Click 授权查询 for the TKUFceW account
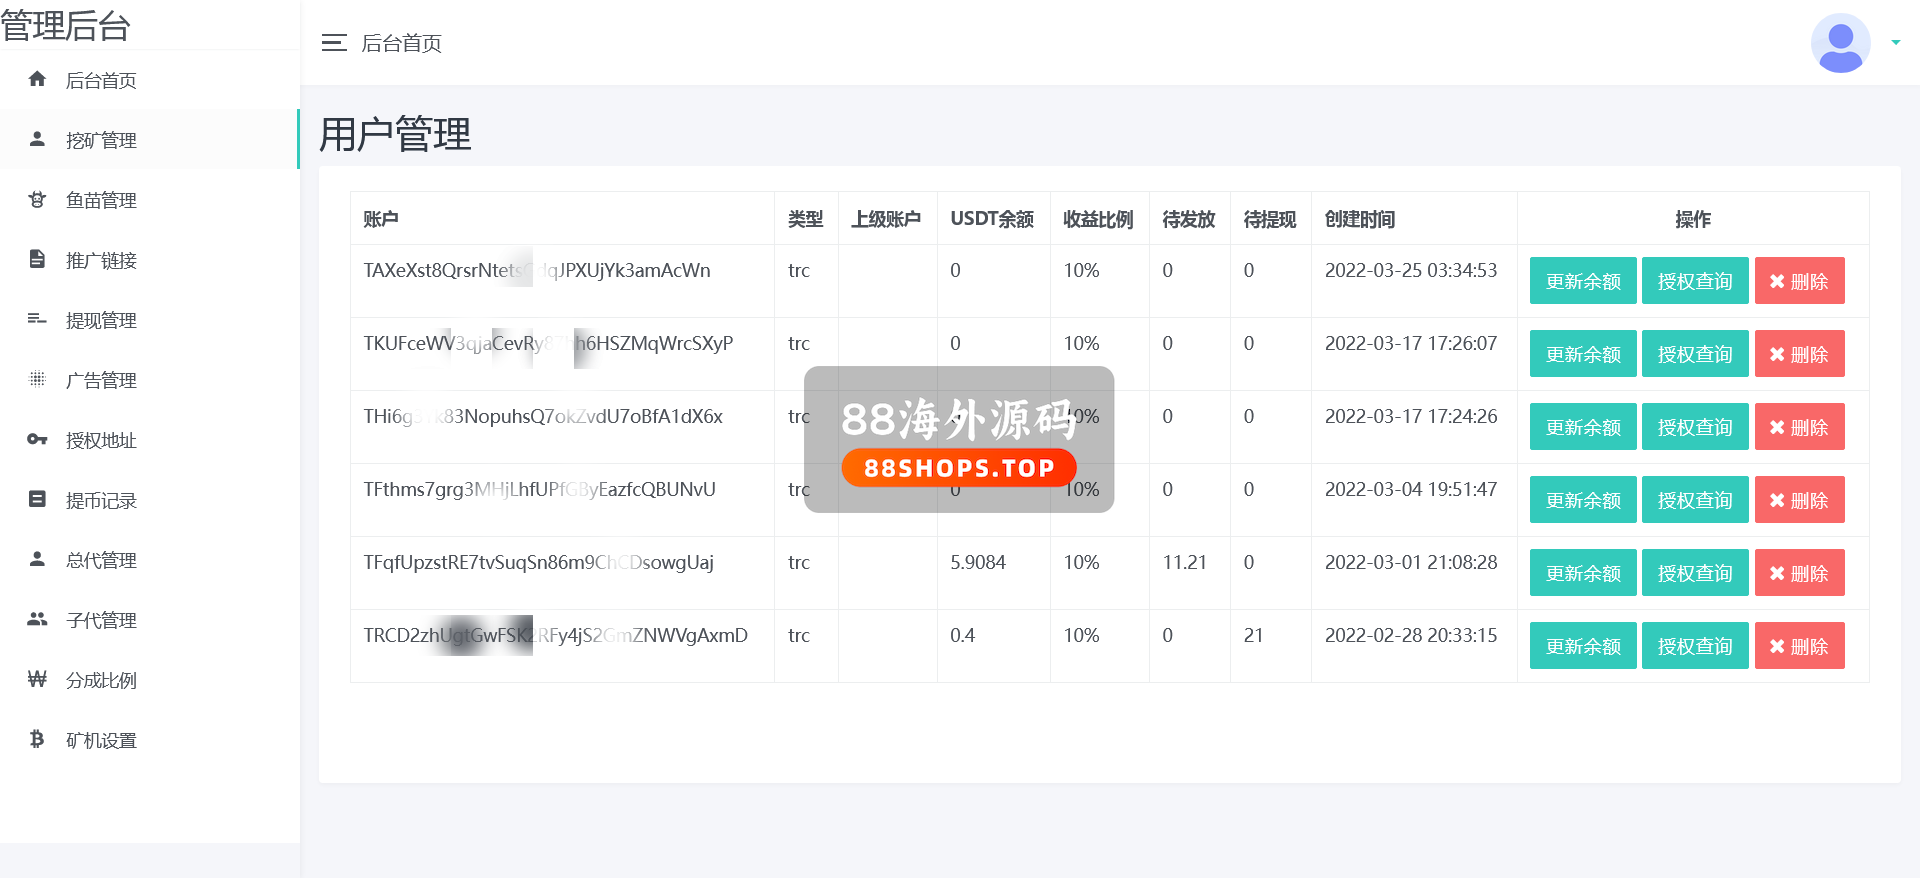 (x=1694, y=354)
